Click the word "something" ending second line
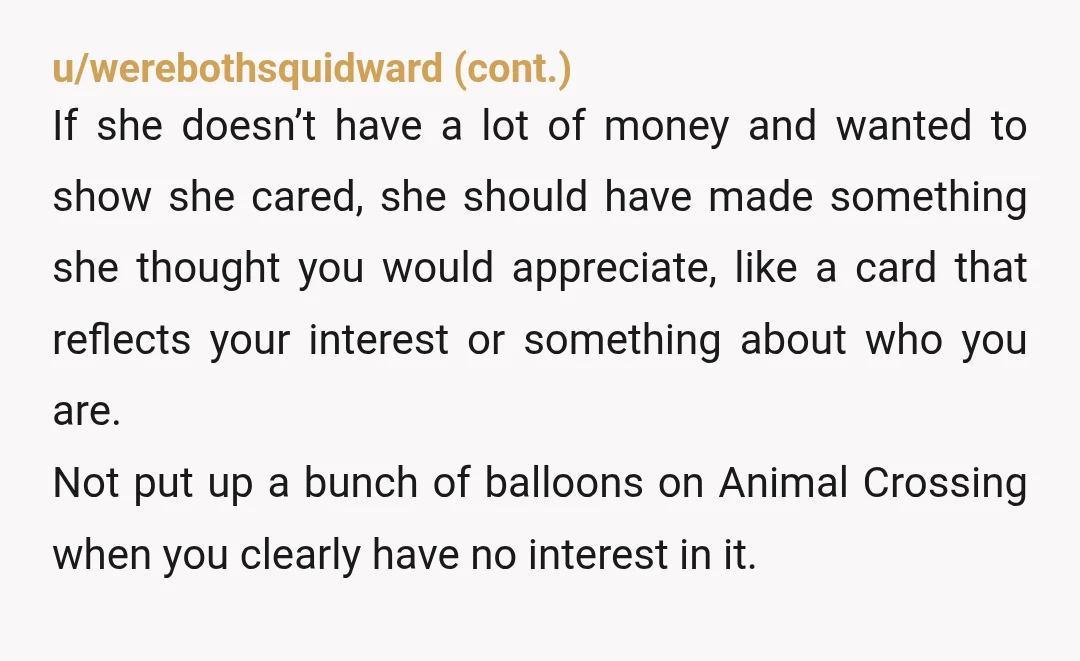 click(x=928, y=199)
